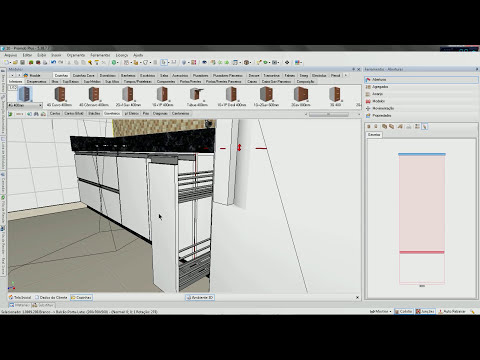Viewport: 480px width, 360px height.
Task: Open the Ajuda menu
Action: tap(138, 55)
